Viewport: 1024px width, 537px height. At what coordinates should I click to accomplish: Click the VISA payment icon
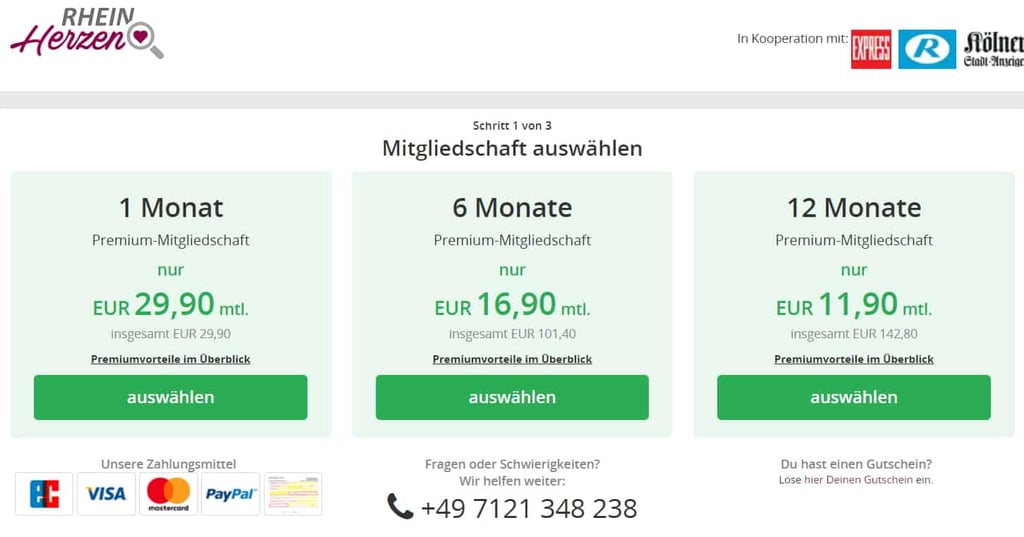[106, 494]
